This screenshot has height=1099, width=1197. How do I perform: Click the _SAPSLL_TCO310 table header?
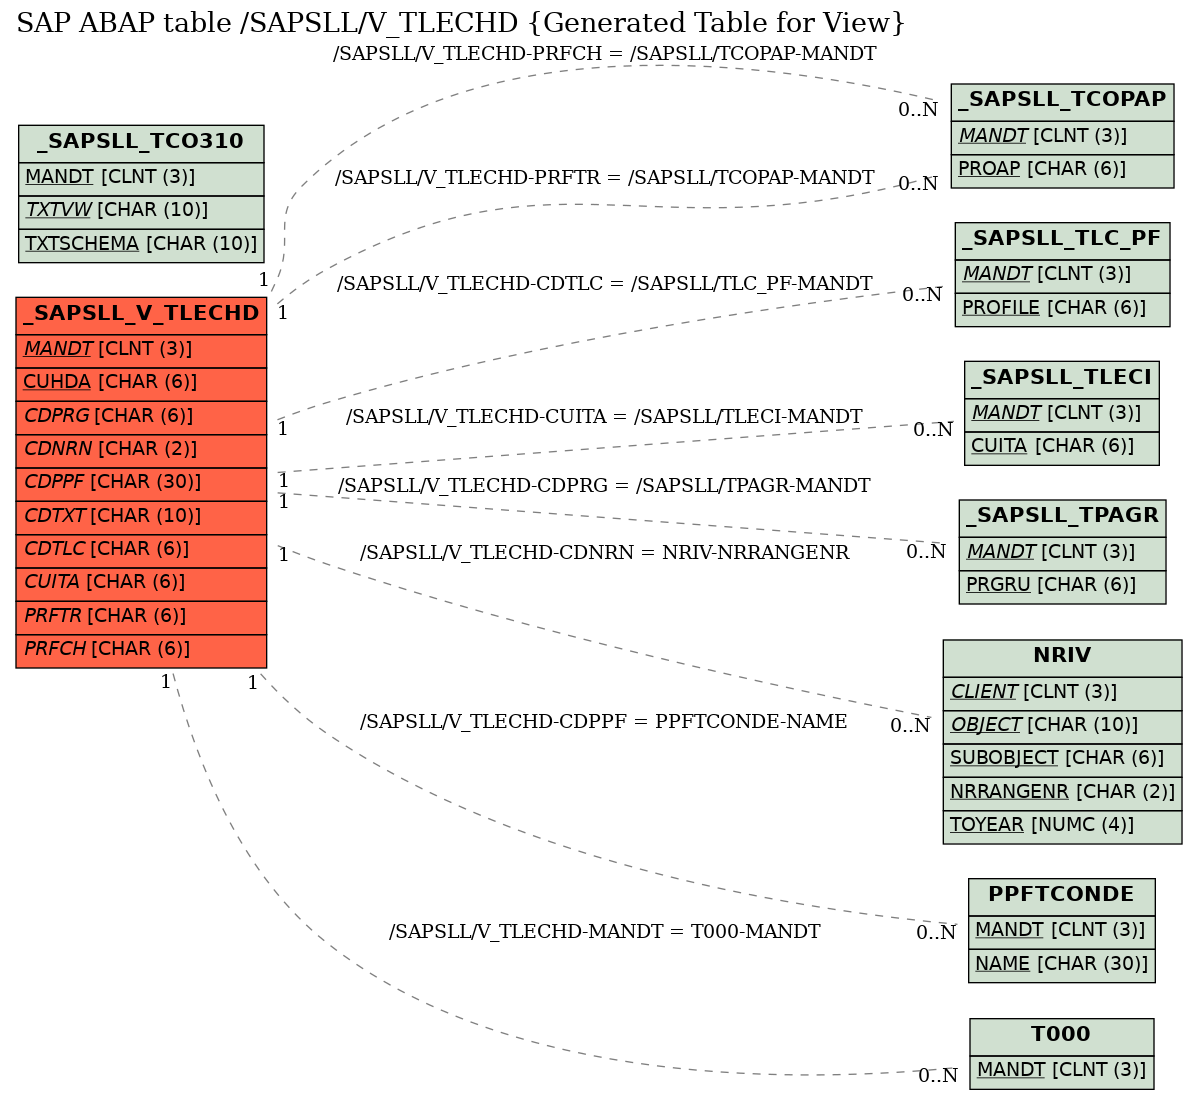141,143
